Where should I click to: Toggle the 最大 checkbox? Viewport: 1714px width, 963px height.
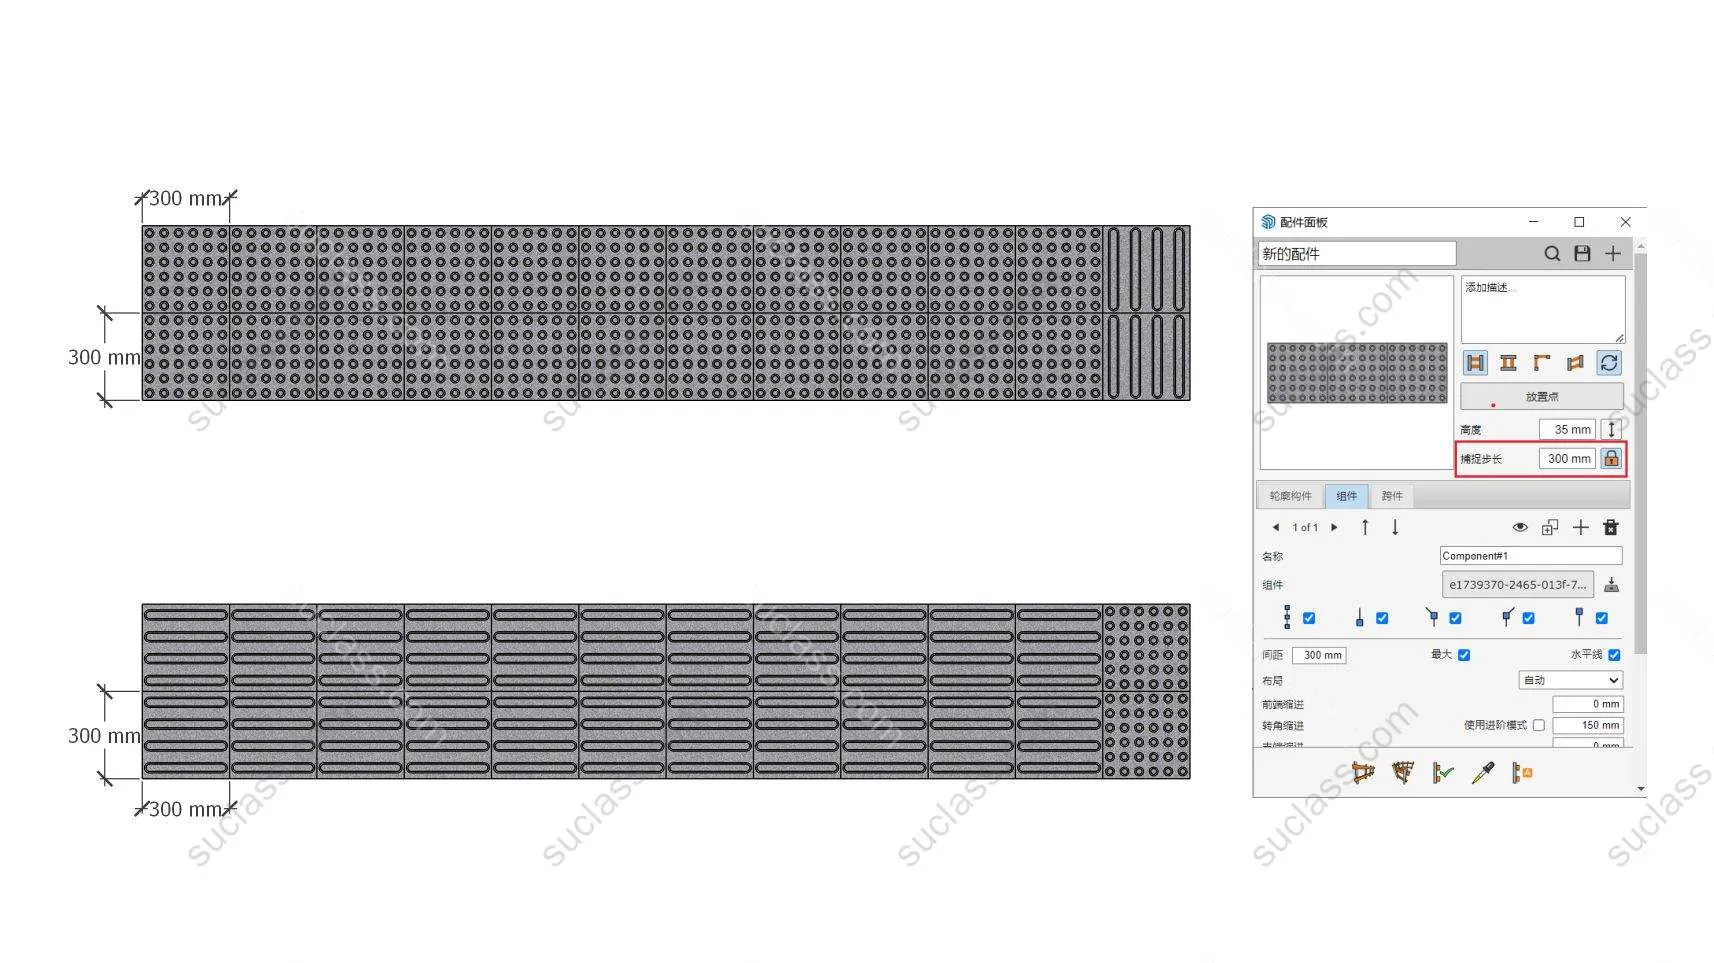(1464, 655)
